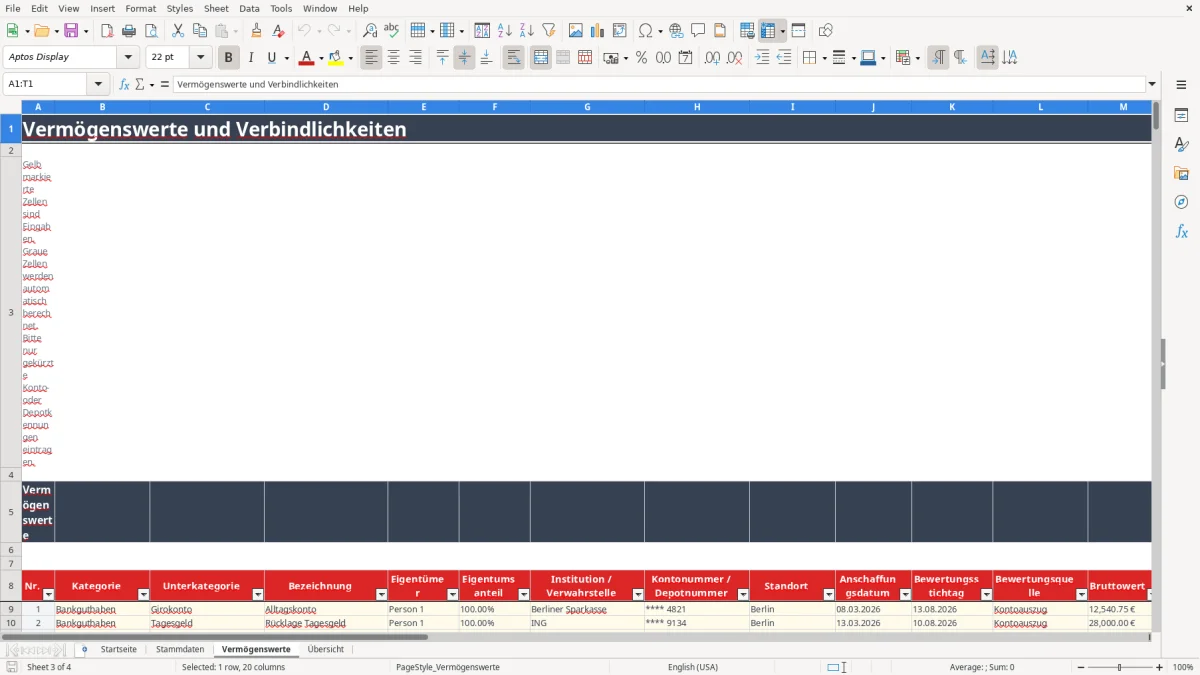1200x675 pixels.
Task: Sort ascending A to Z
Action: click(505, 31)
